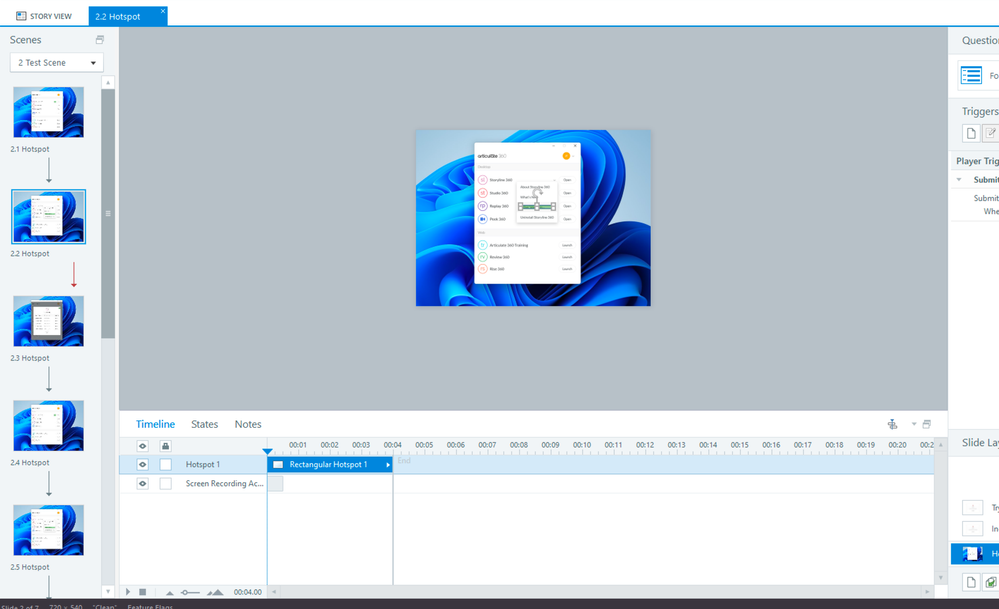Collapse the Submit player trigger group
Image resolution: width=999 pixels, height=609 pixels.
pyautogui.click(x=960, y=180)
